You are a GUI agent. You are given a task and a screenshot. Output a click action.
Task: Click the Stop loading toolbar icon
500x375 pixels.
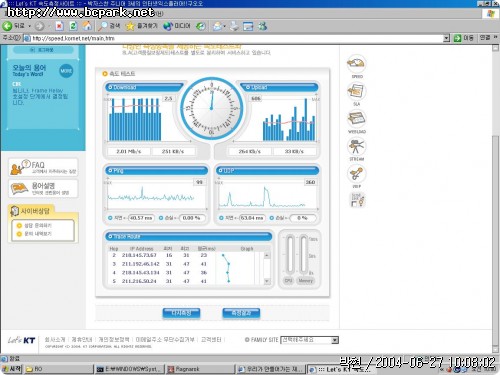coord(59,26)
